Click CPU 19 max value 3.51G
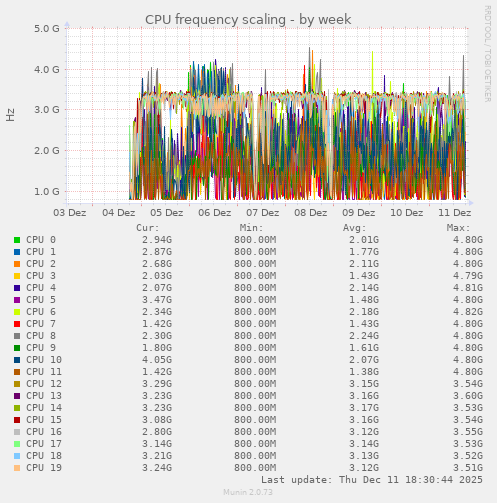497x503 pixels. coord(468,468)
